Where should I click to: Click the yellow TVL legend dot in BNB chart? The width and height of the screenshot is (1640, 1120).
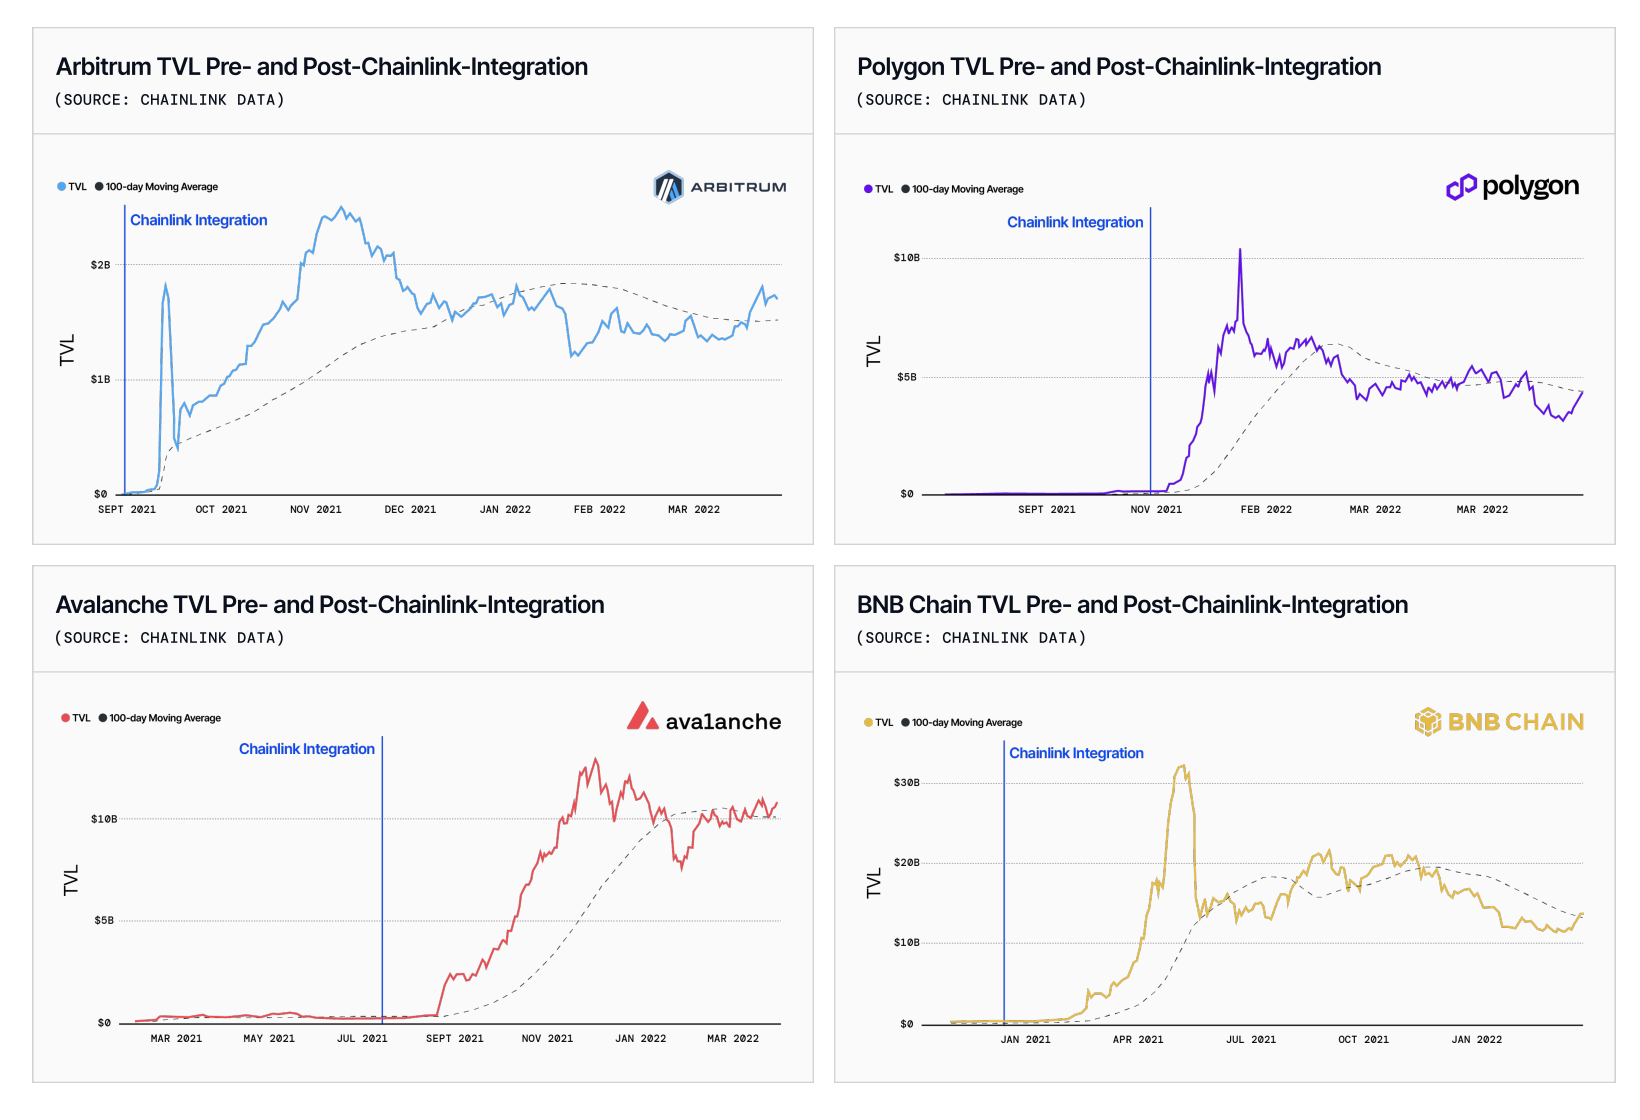tap(868, 722)
